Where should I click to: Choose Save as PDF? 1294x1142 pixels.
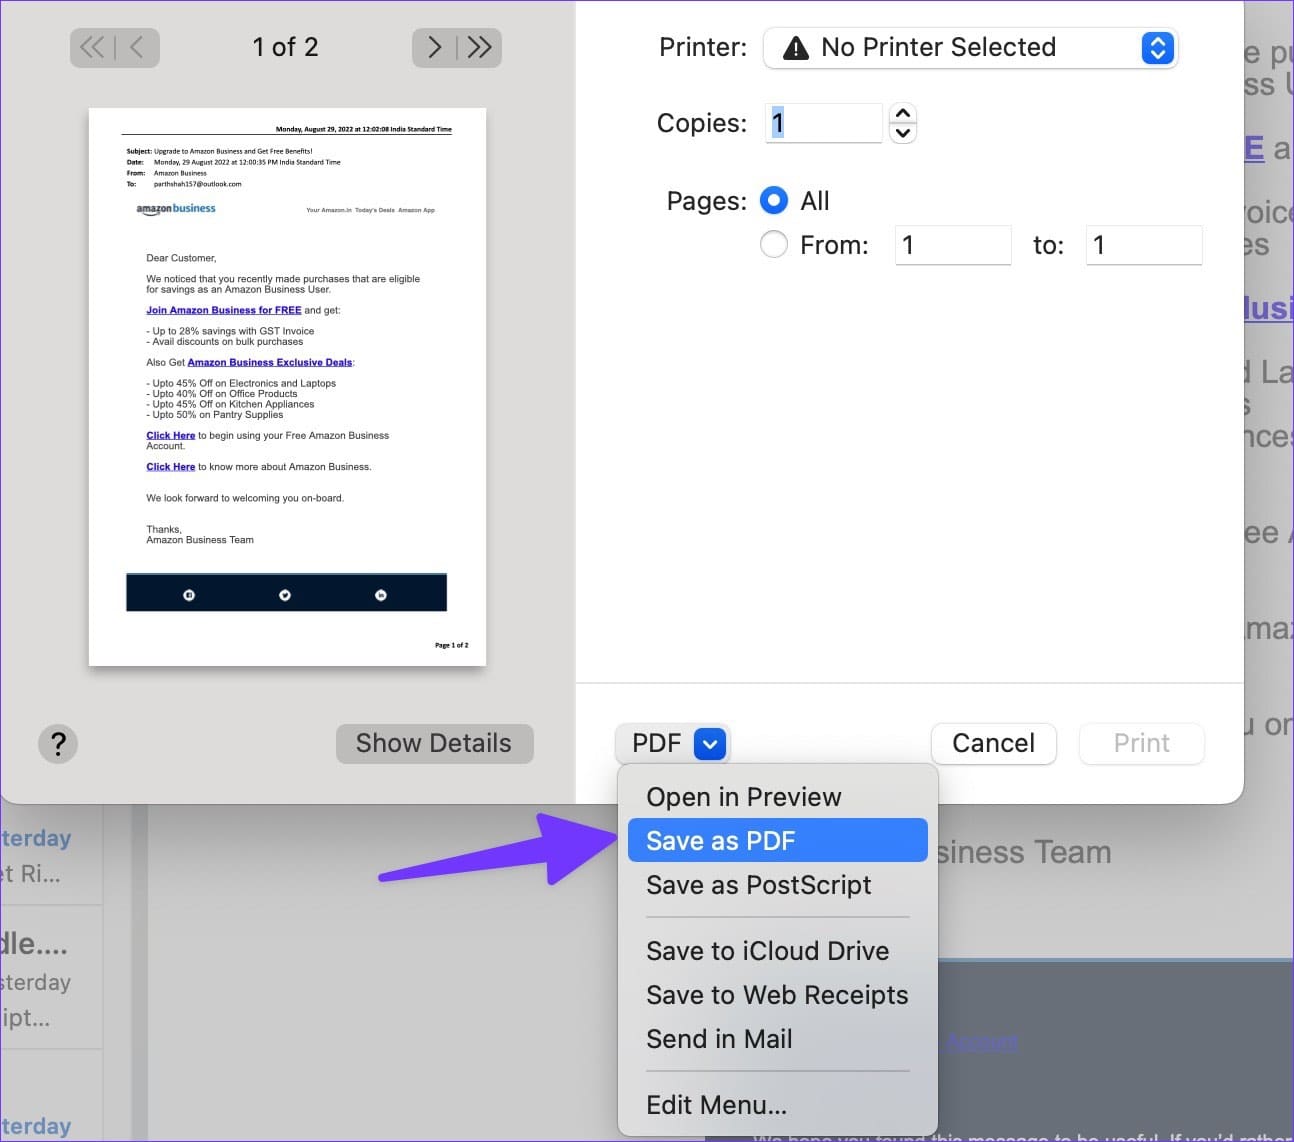coord(778,841)
